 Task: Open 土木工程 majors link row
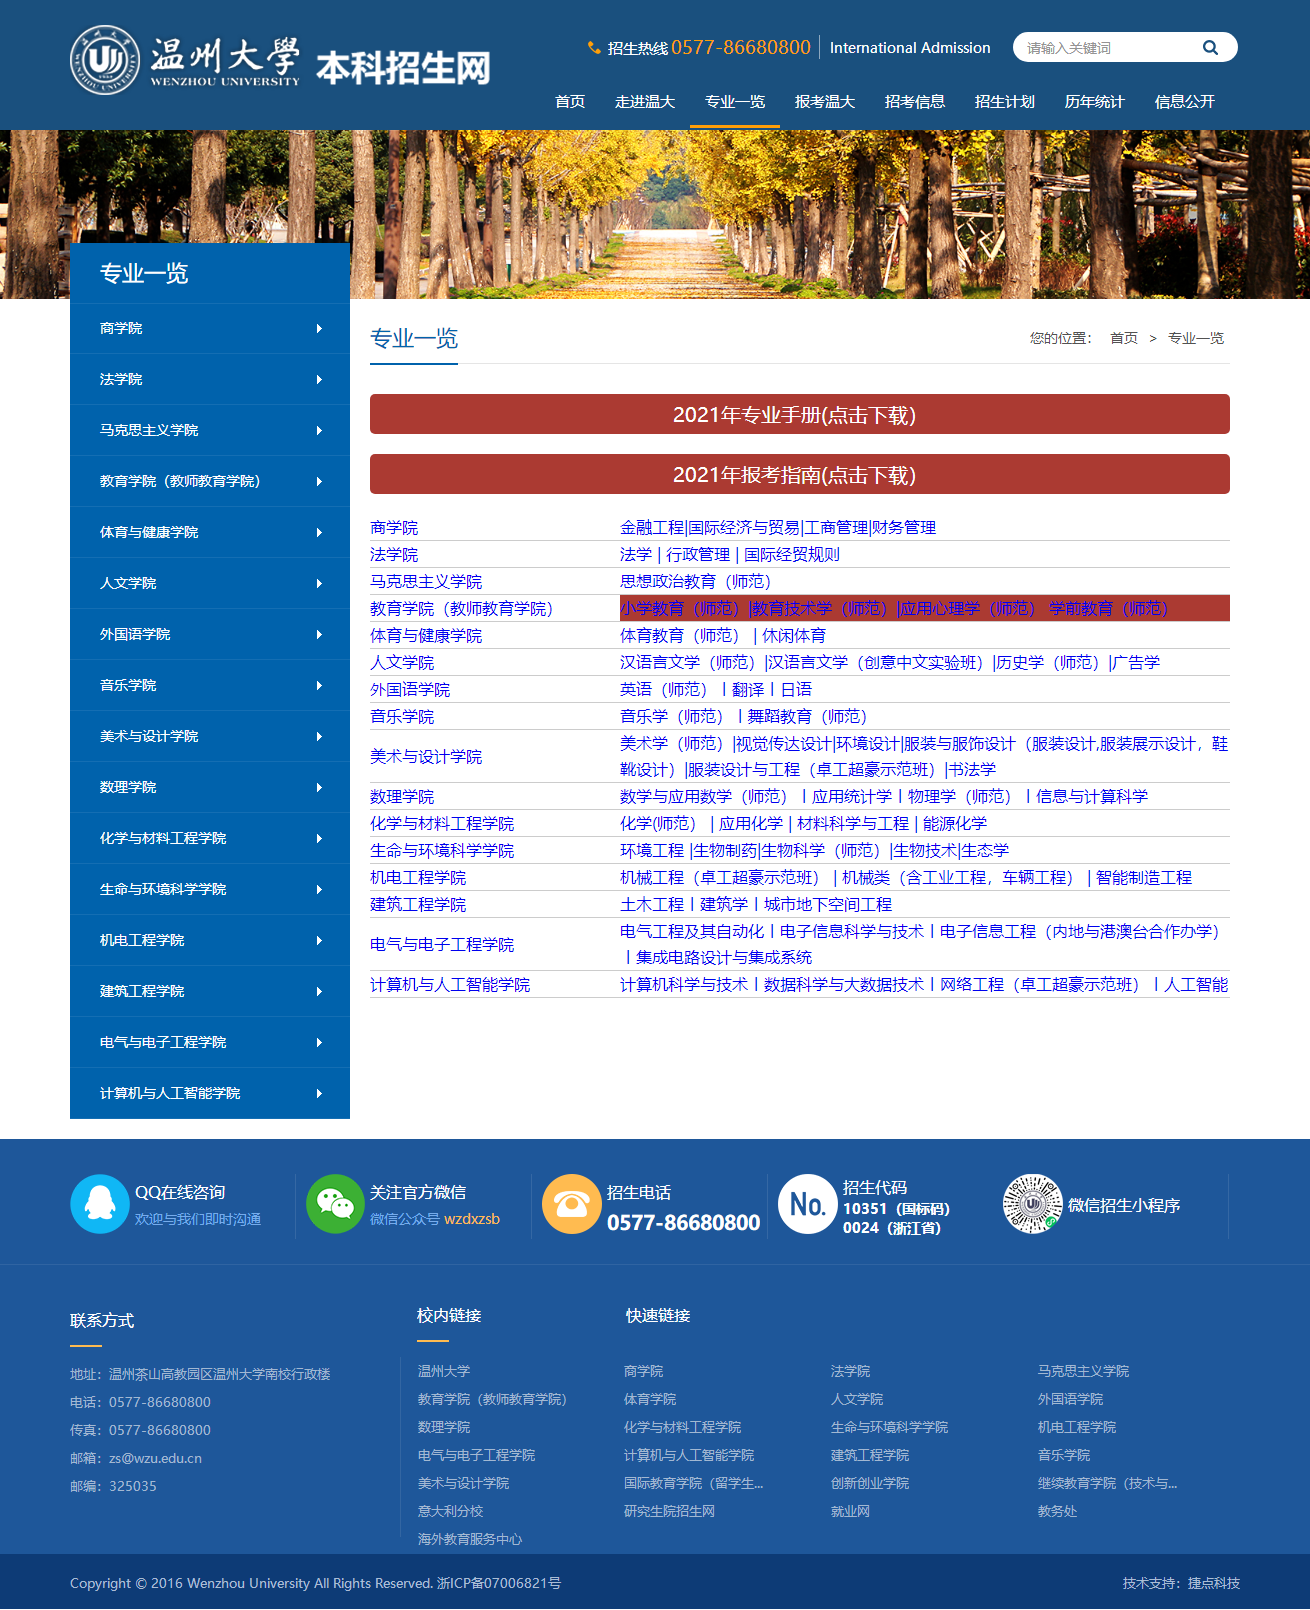click(x=756, y=904)
